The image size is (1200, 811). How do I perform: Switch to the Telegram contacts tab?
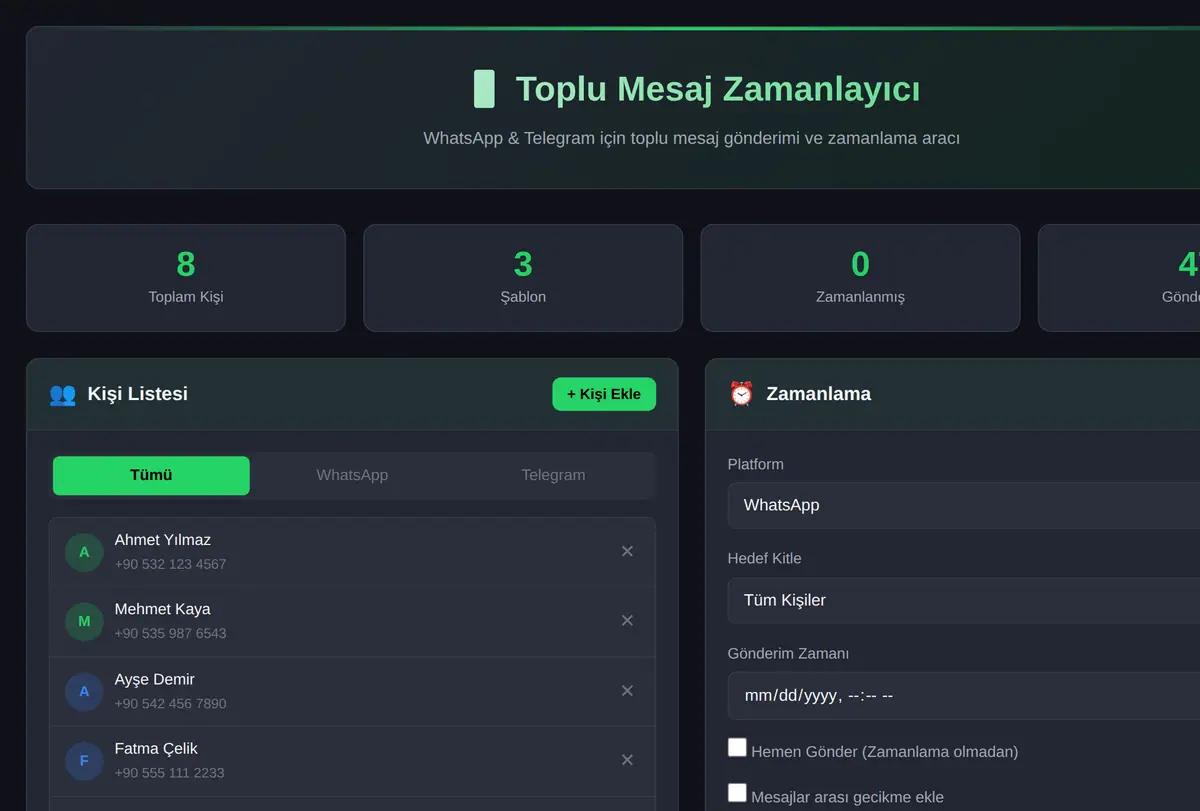pyautogui.click(x=553, y=475)
